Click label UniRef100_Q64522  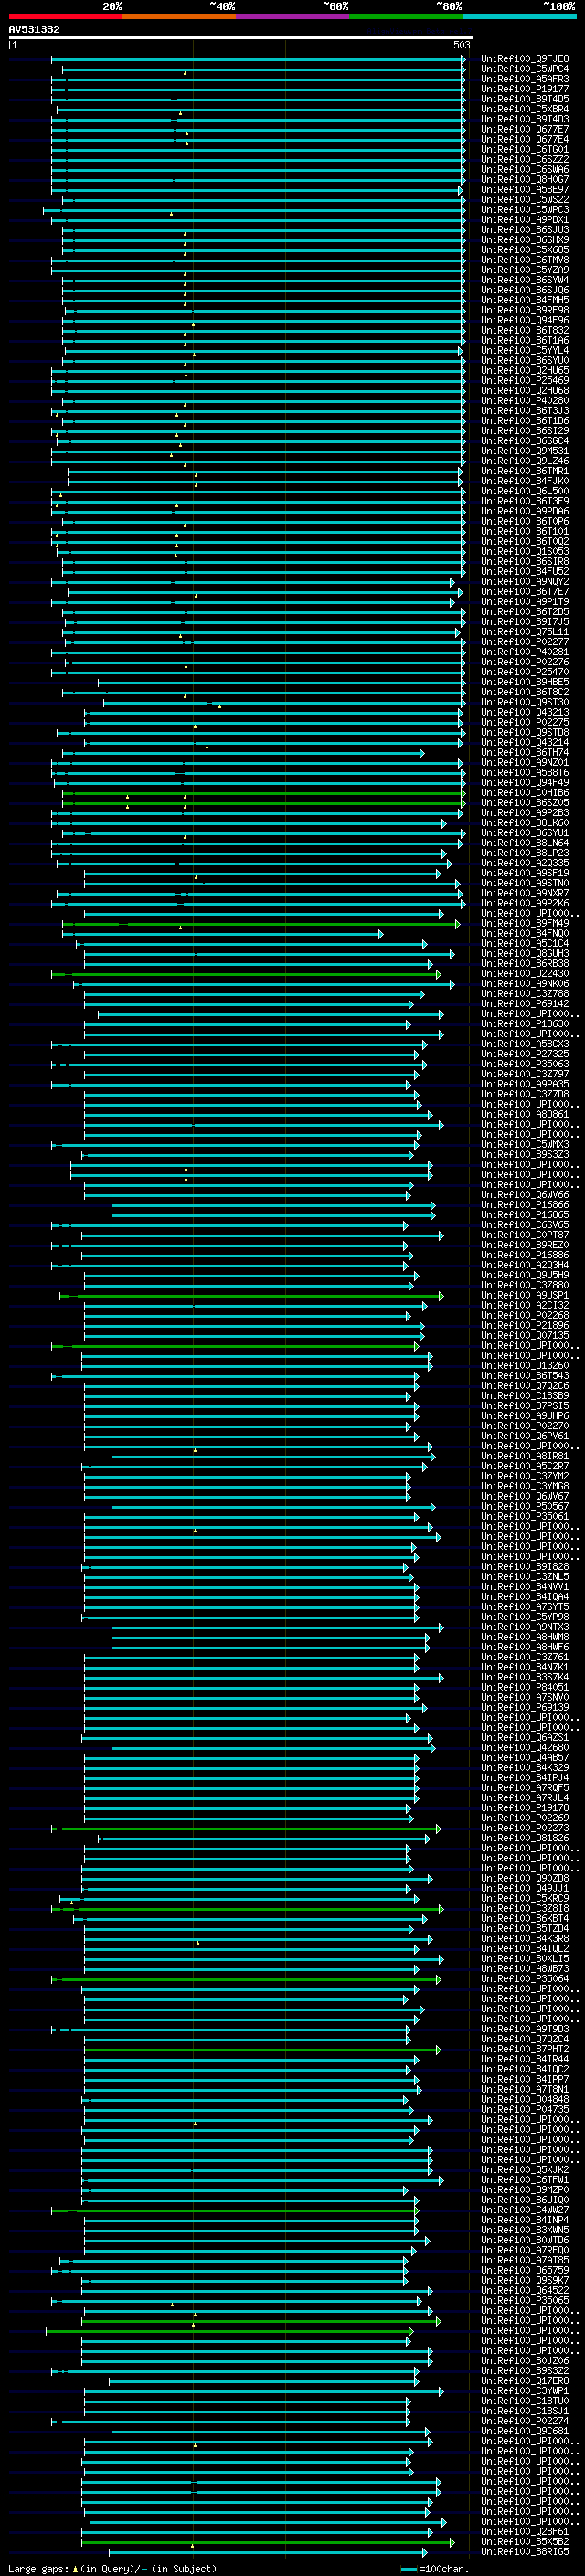[x=524, y=2291]
